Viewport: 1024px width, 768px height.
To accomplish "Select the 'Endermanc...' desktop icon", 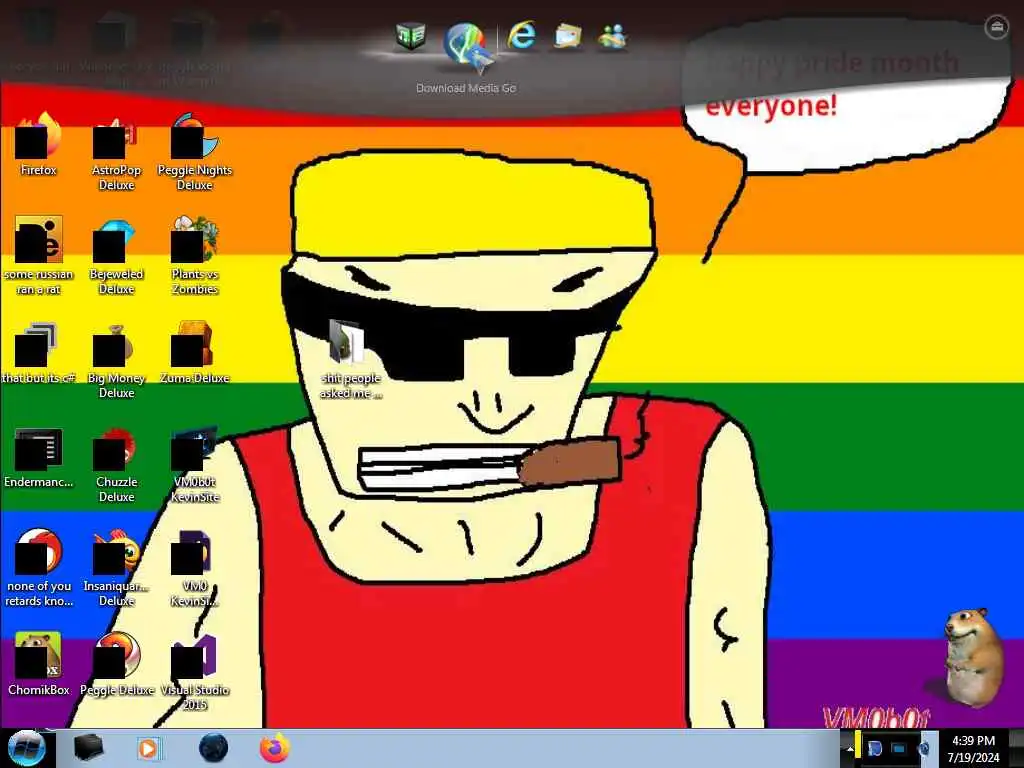I will click(39, 457).
